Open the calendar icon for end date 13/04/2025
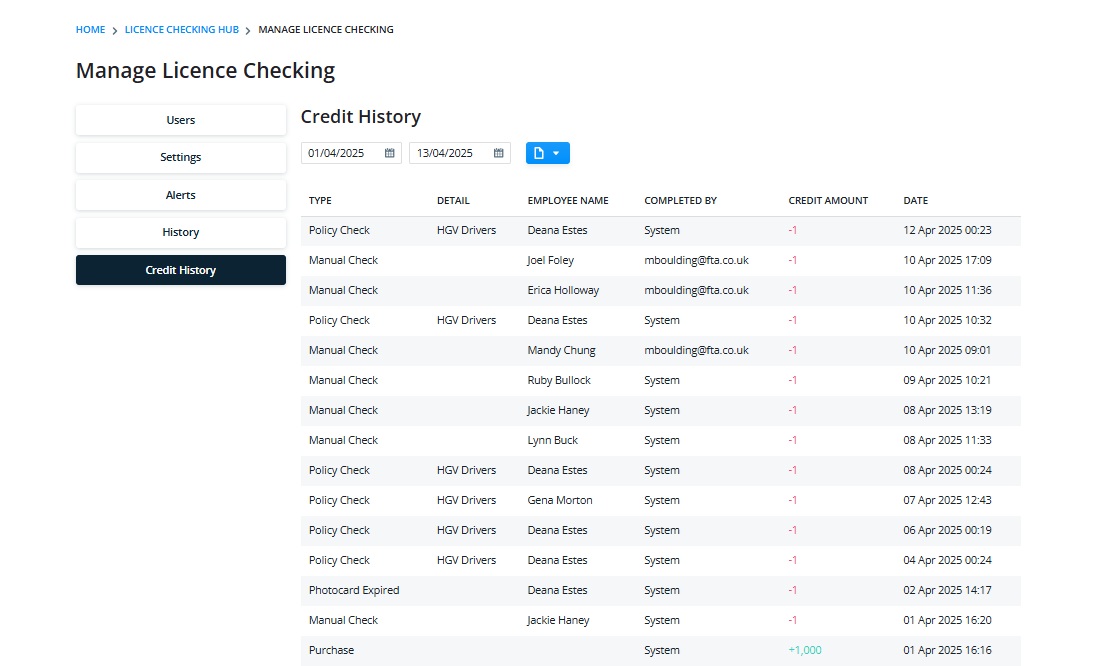This screenshot has width=1117, height=666. tap(499, 153)
